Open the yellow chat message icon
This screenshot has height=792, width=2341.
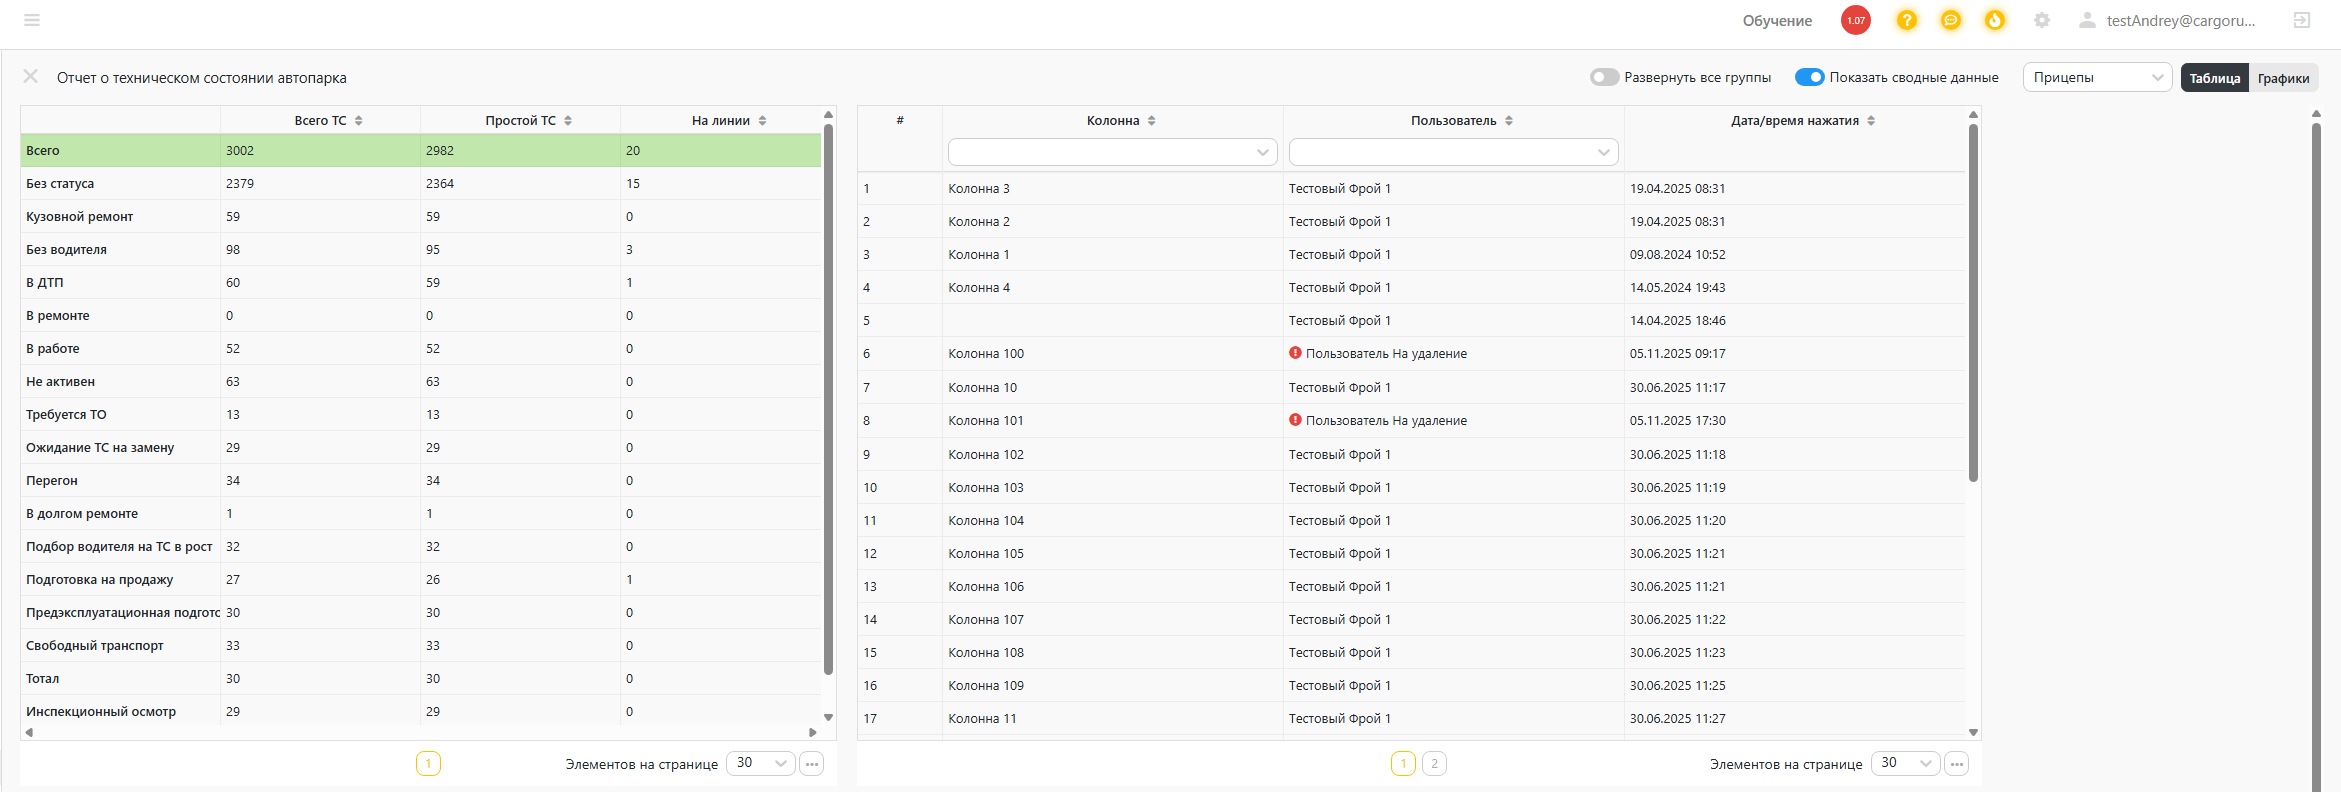1951,20
